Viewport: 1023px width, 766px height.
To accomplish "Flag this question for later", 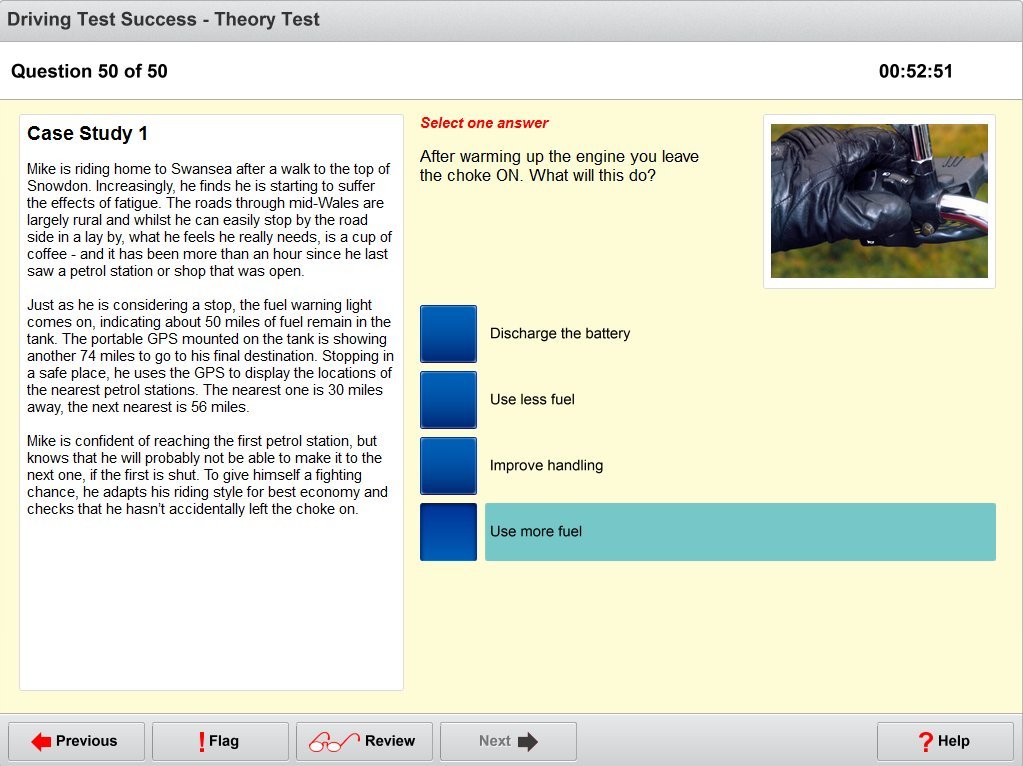I will (x=221, y=741).
